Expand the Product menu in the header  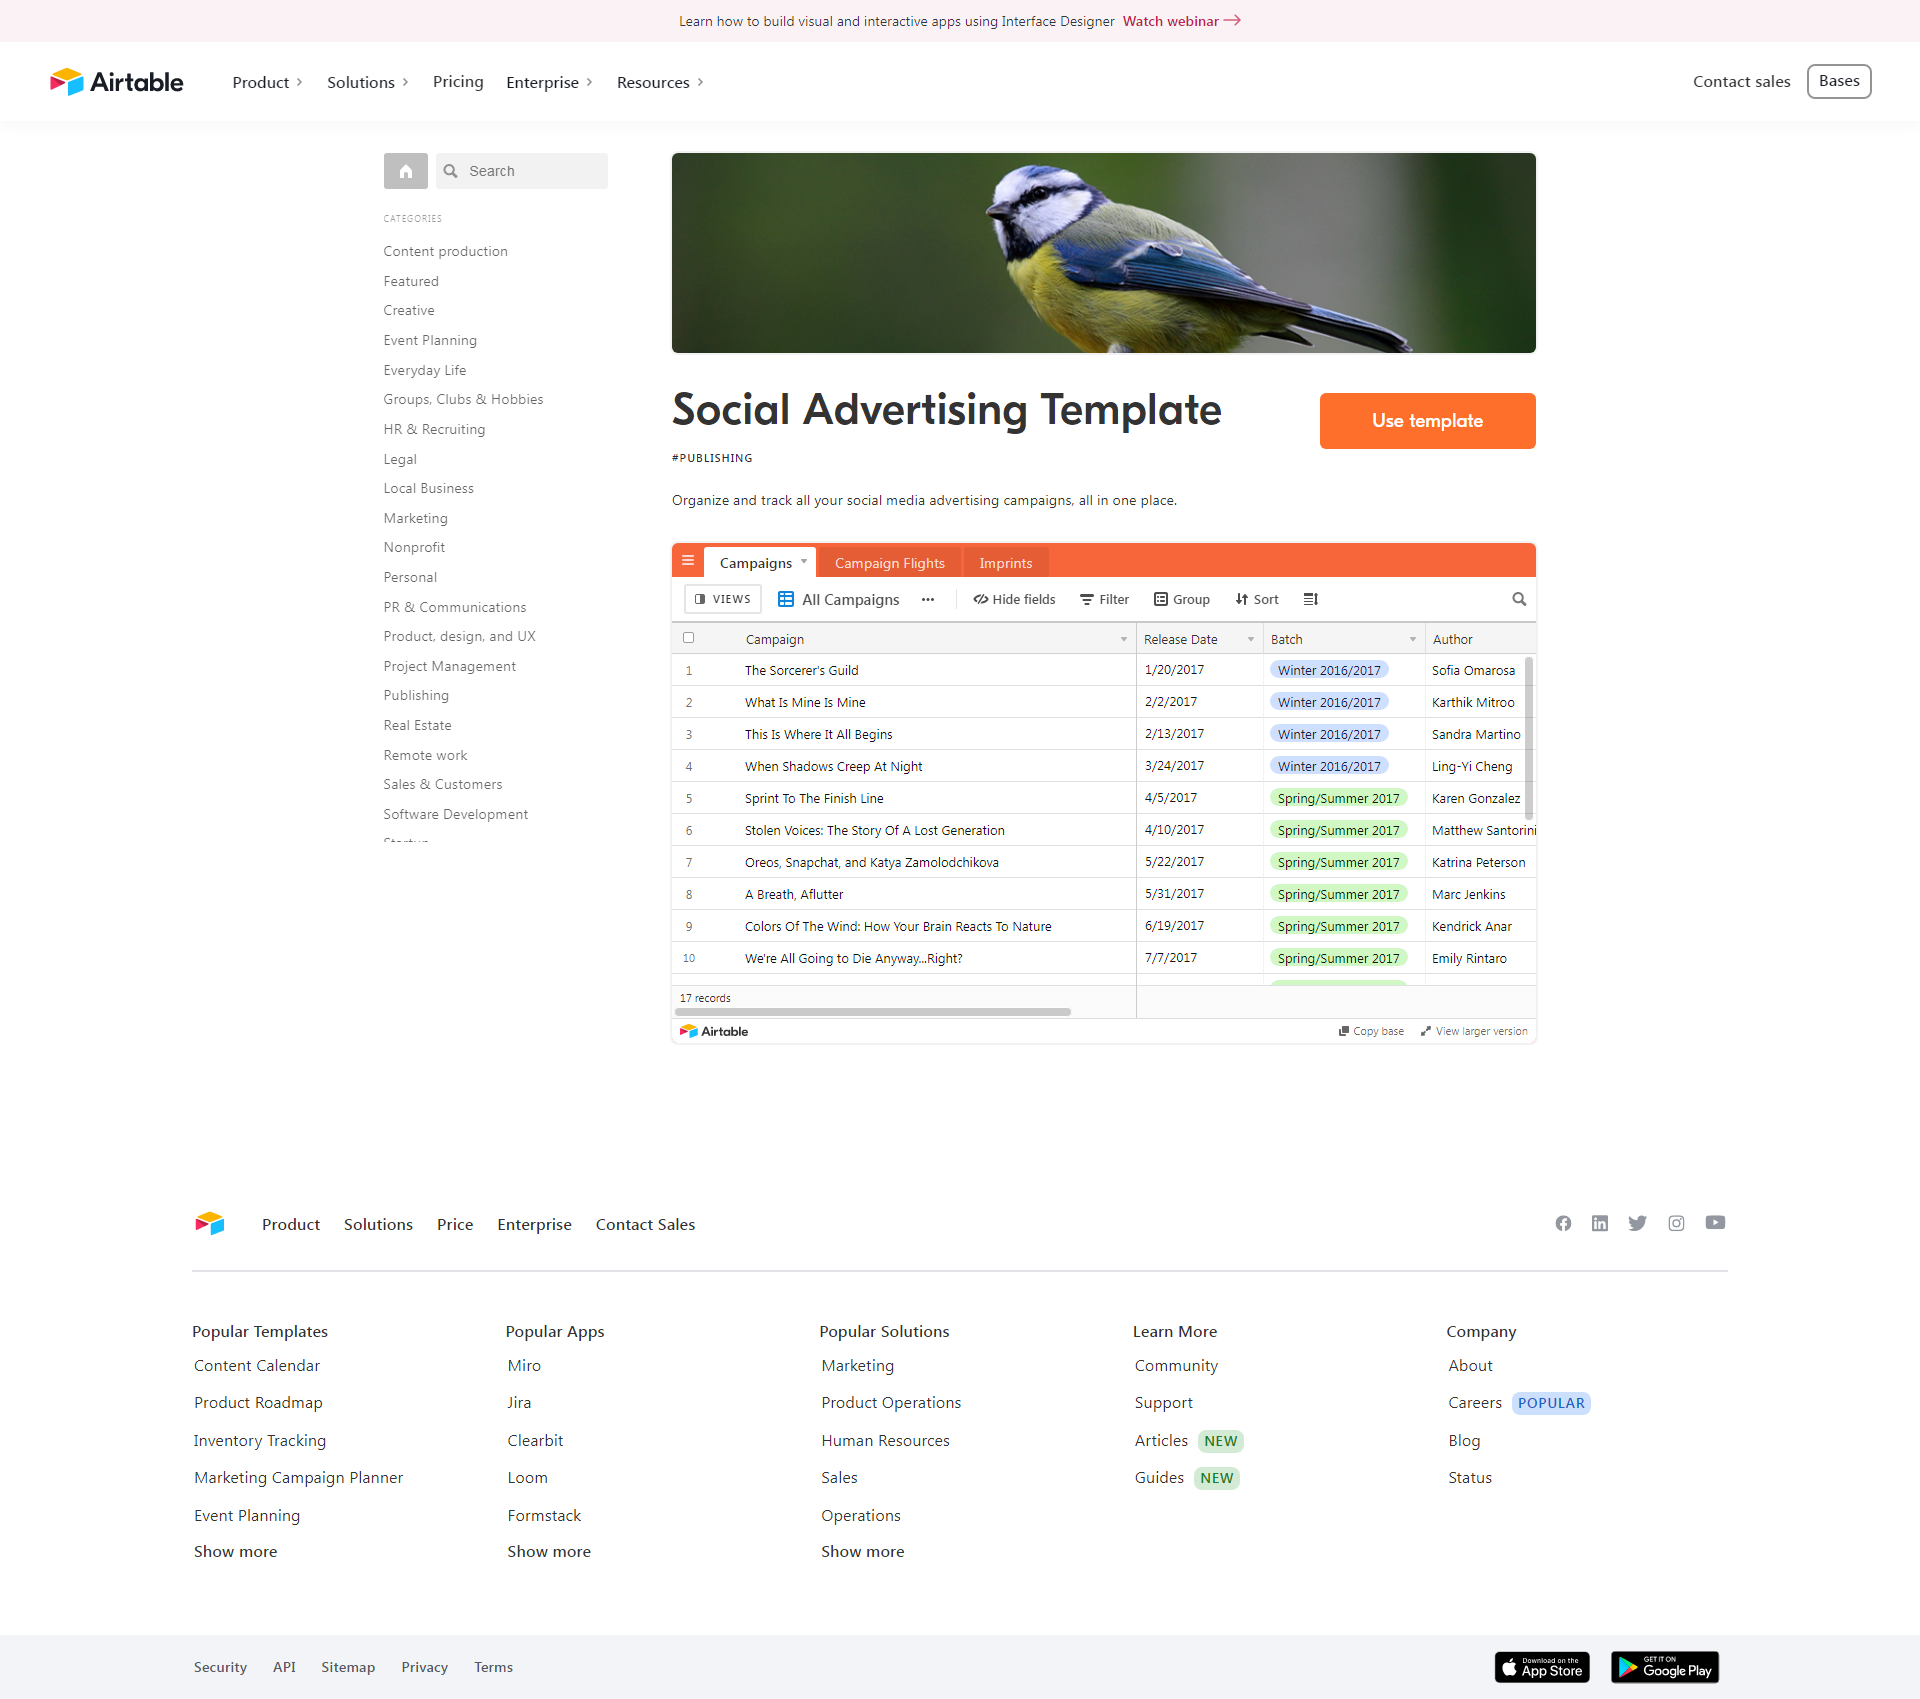267,82
